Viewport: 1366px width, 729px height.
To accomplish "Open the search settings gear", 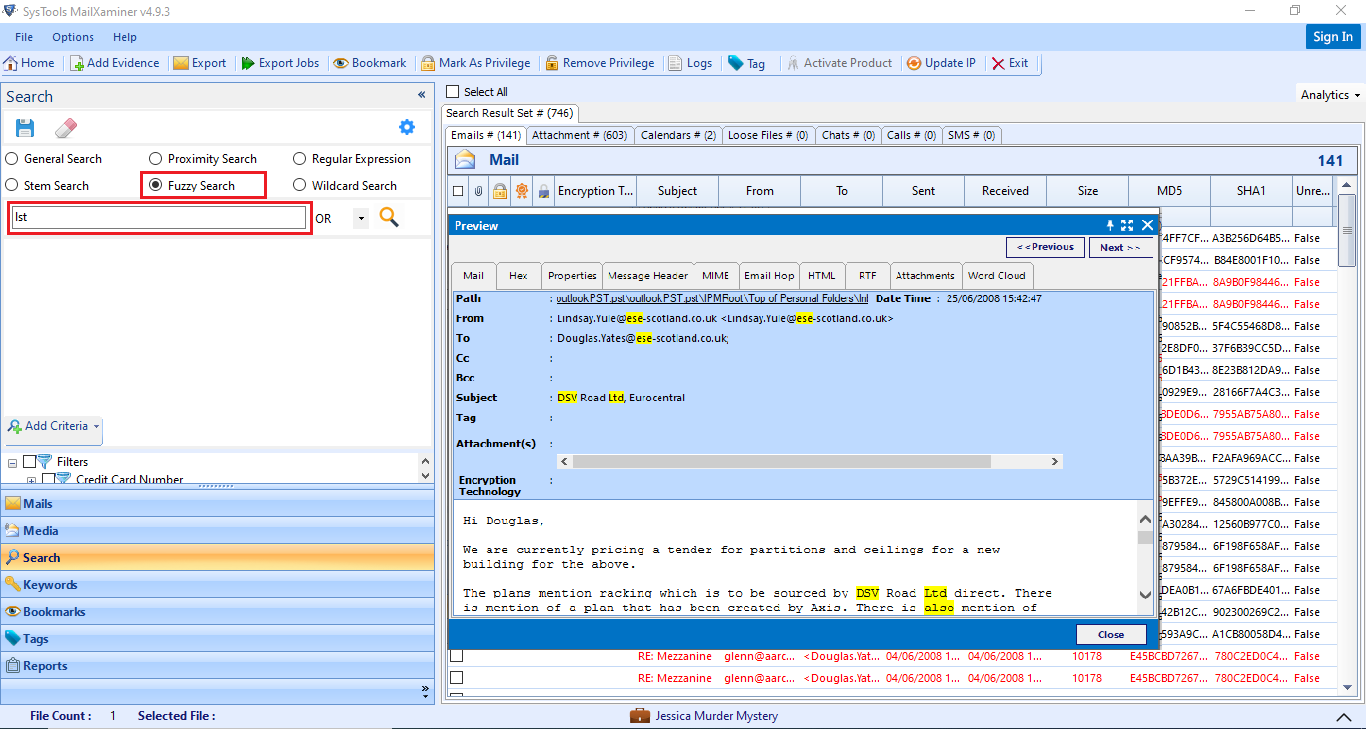I will coord(406,127).
